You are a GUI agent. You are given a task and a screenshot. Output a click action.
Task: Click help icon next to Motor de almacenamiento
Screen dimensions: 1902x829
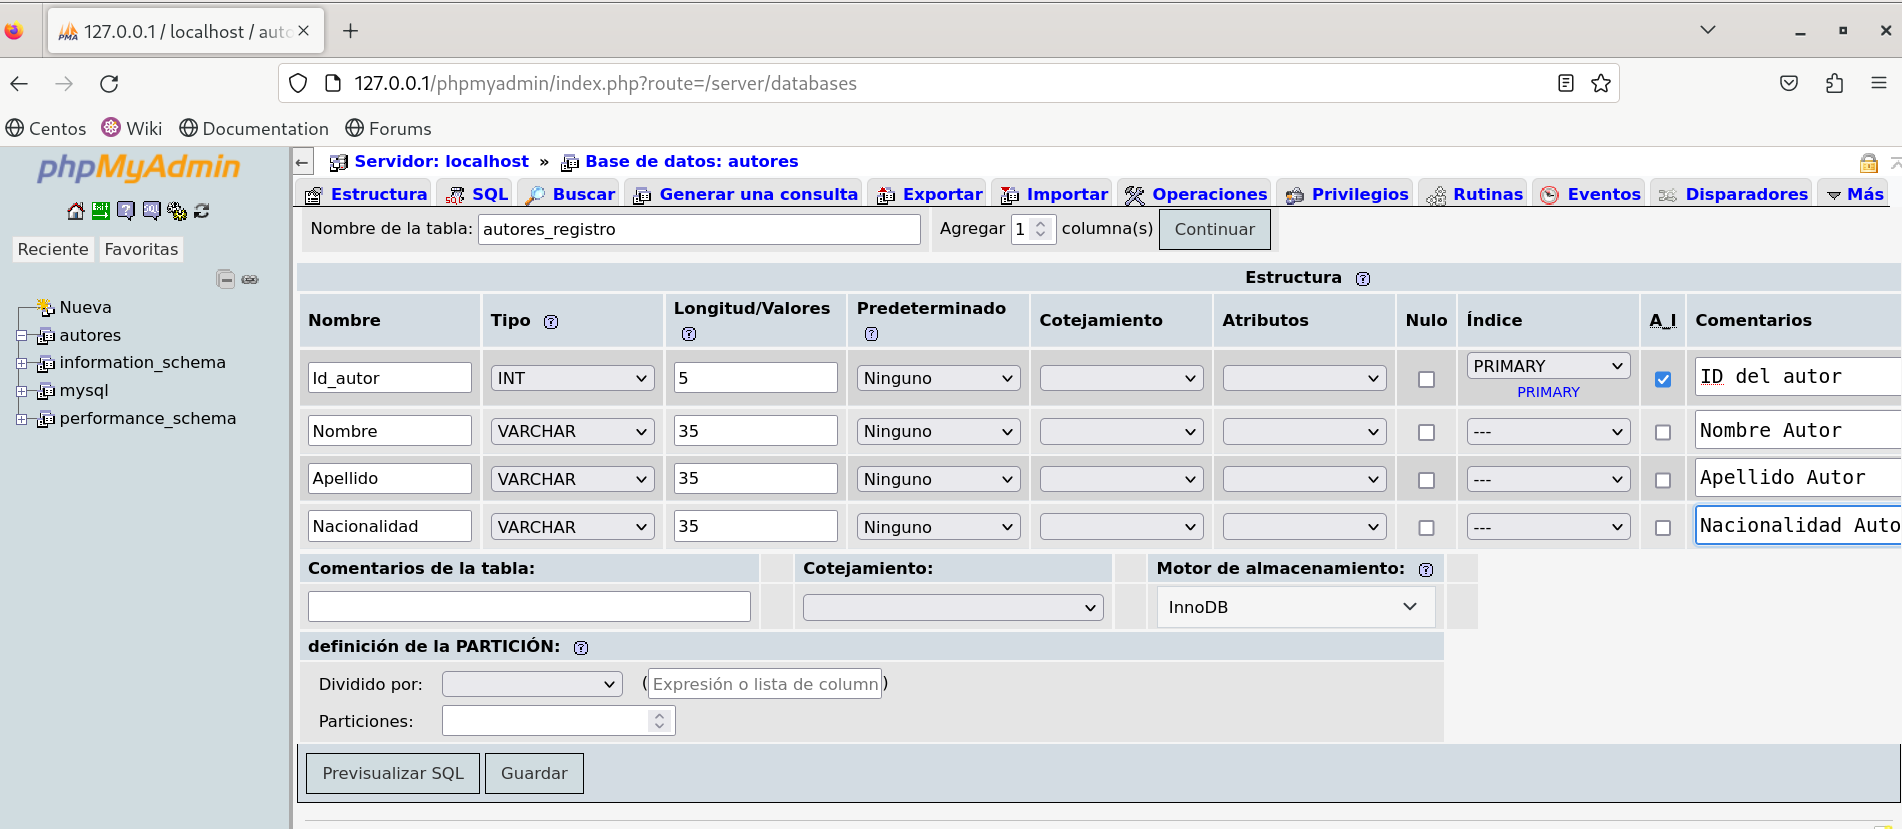point(1426,570)
